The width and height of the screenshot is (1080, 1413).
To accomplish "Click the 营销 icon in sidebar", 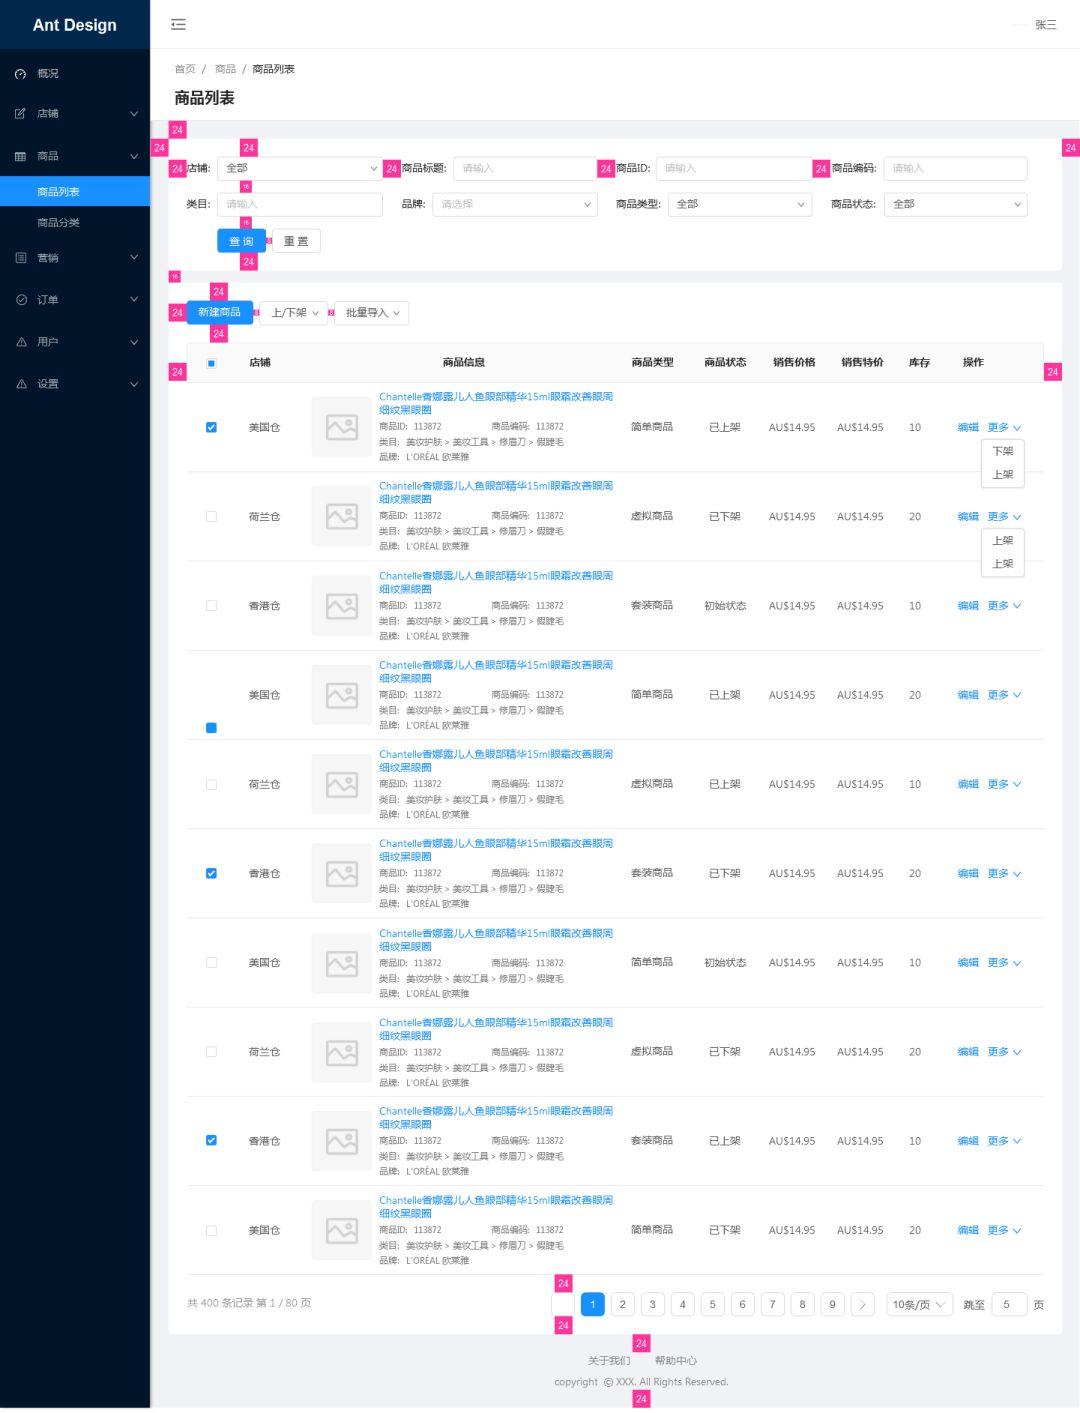I will [20, 258].
